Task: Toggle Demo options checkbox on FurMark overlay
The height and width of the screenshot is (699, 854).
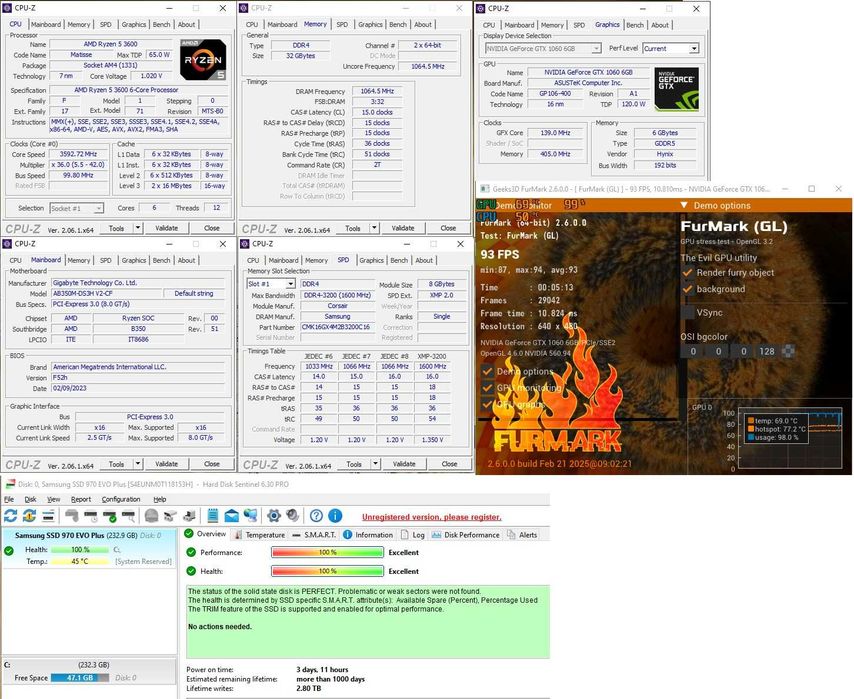Action: tap(487, 372)
